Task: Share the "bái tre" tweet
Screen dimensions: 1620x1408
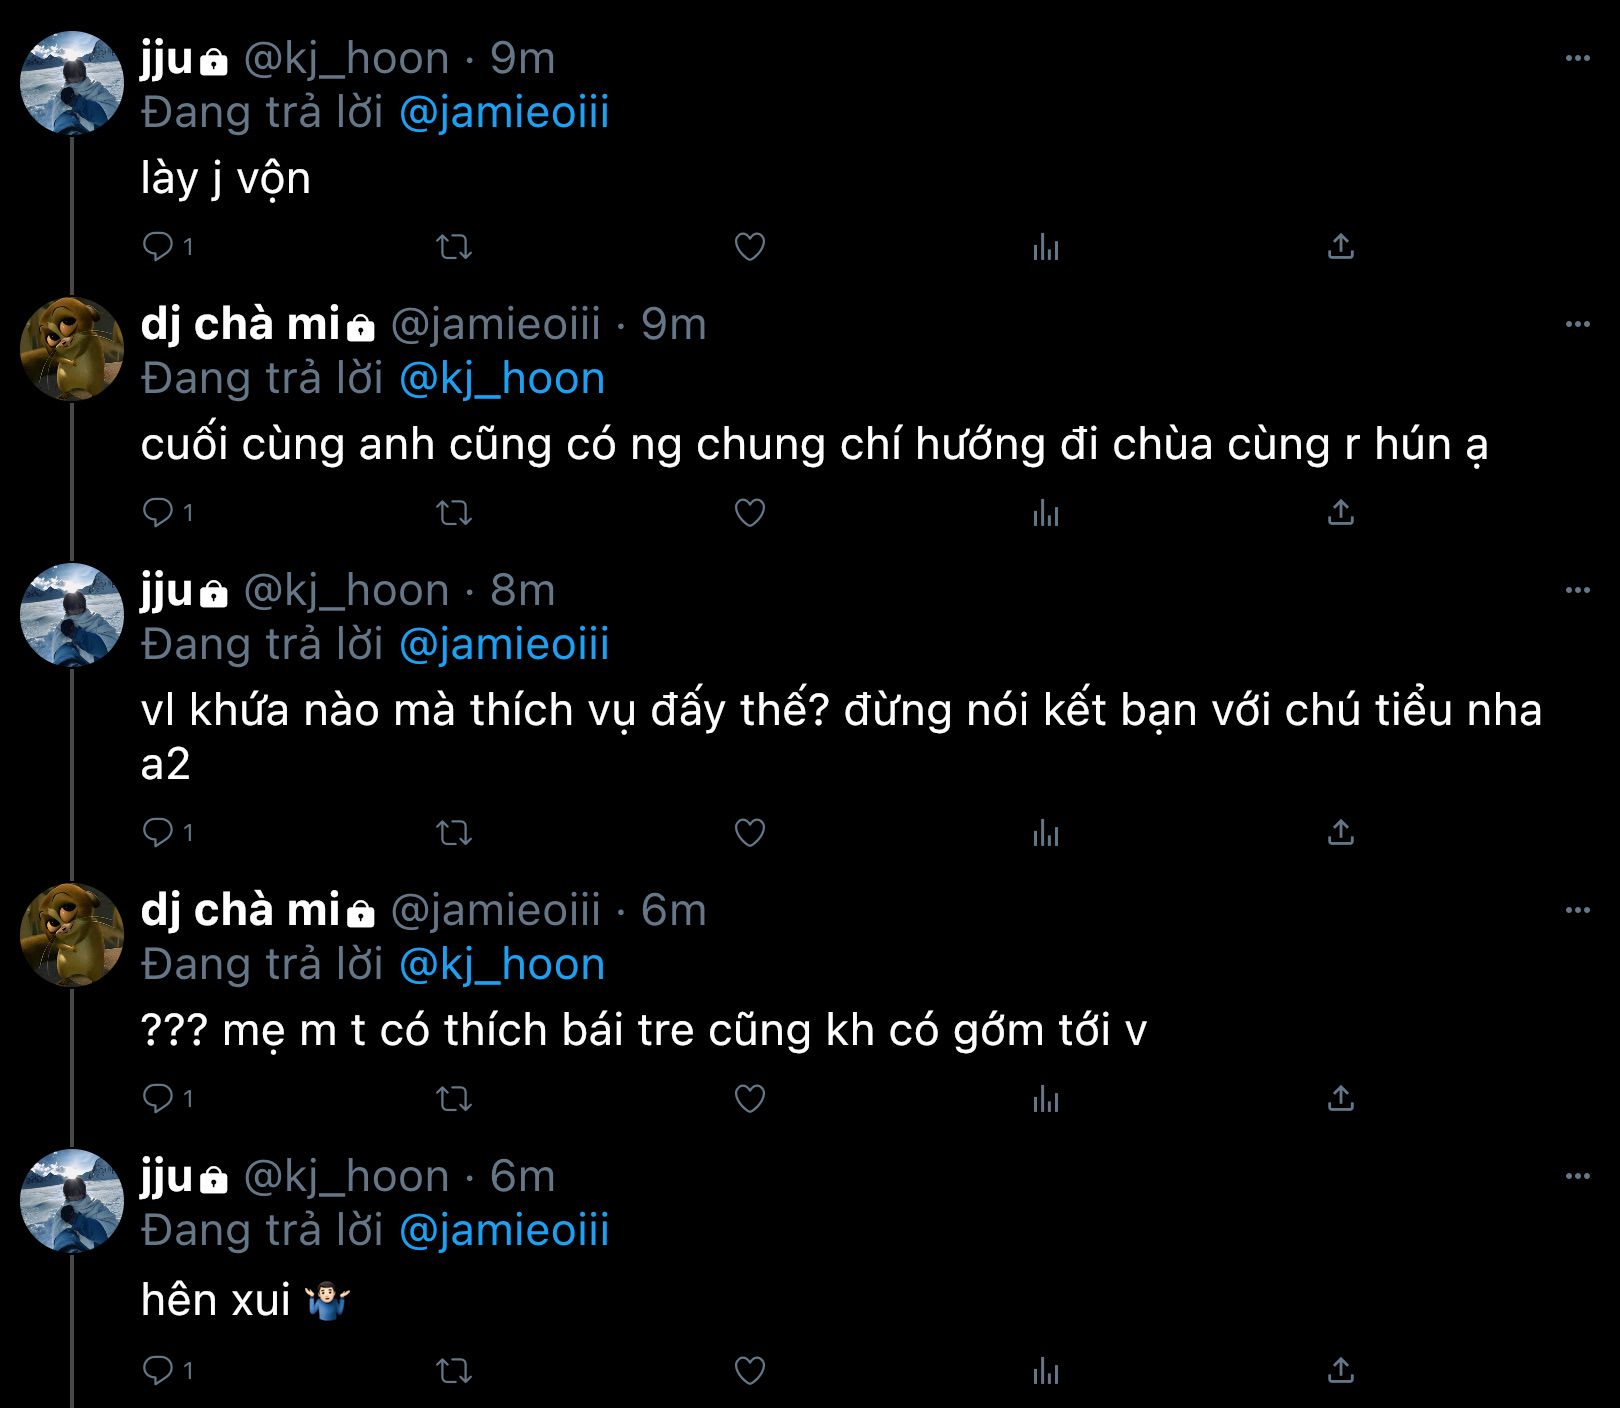Action: (x=1340, y=1099)
